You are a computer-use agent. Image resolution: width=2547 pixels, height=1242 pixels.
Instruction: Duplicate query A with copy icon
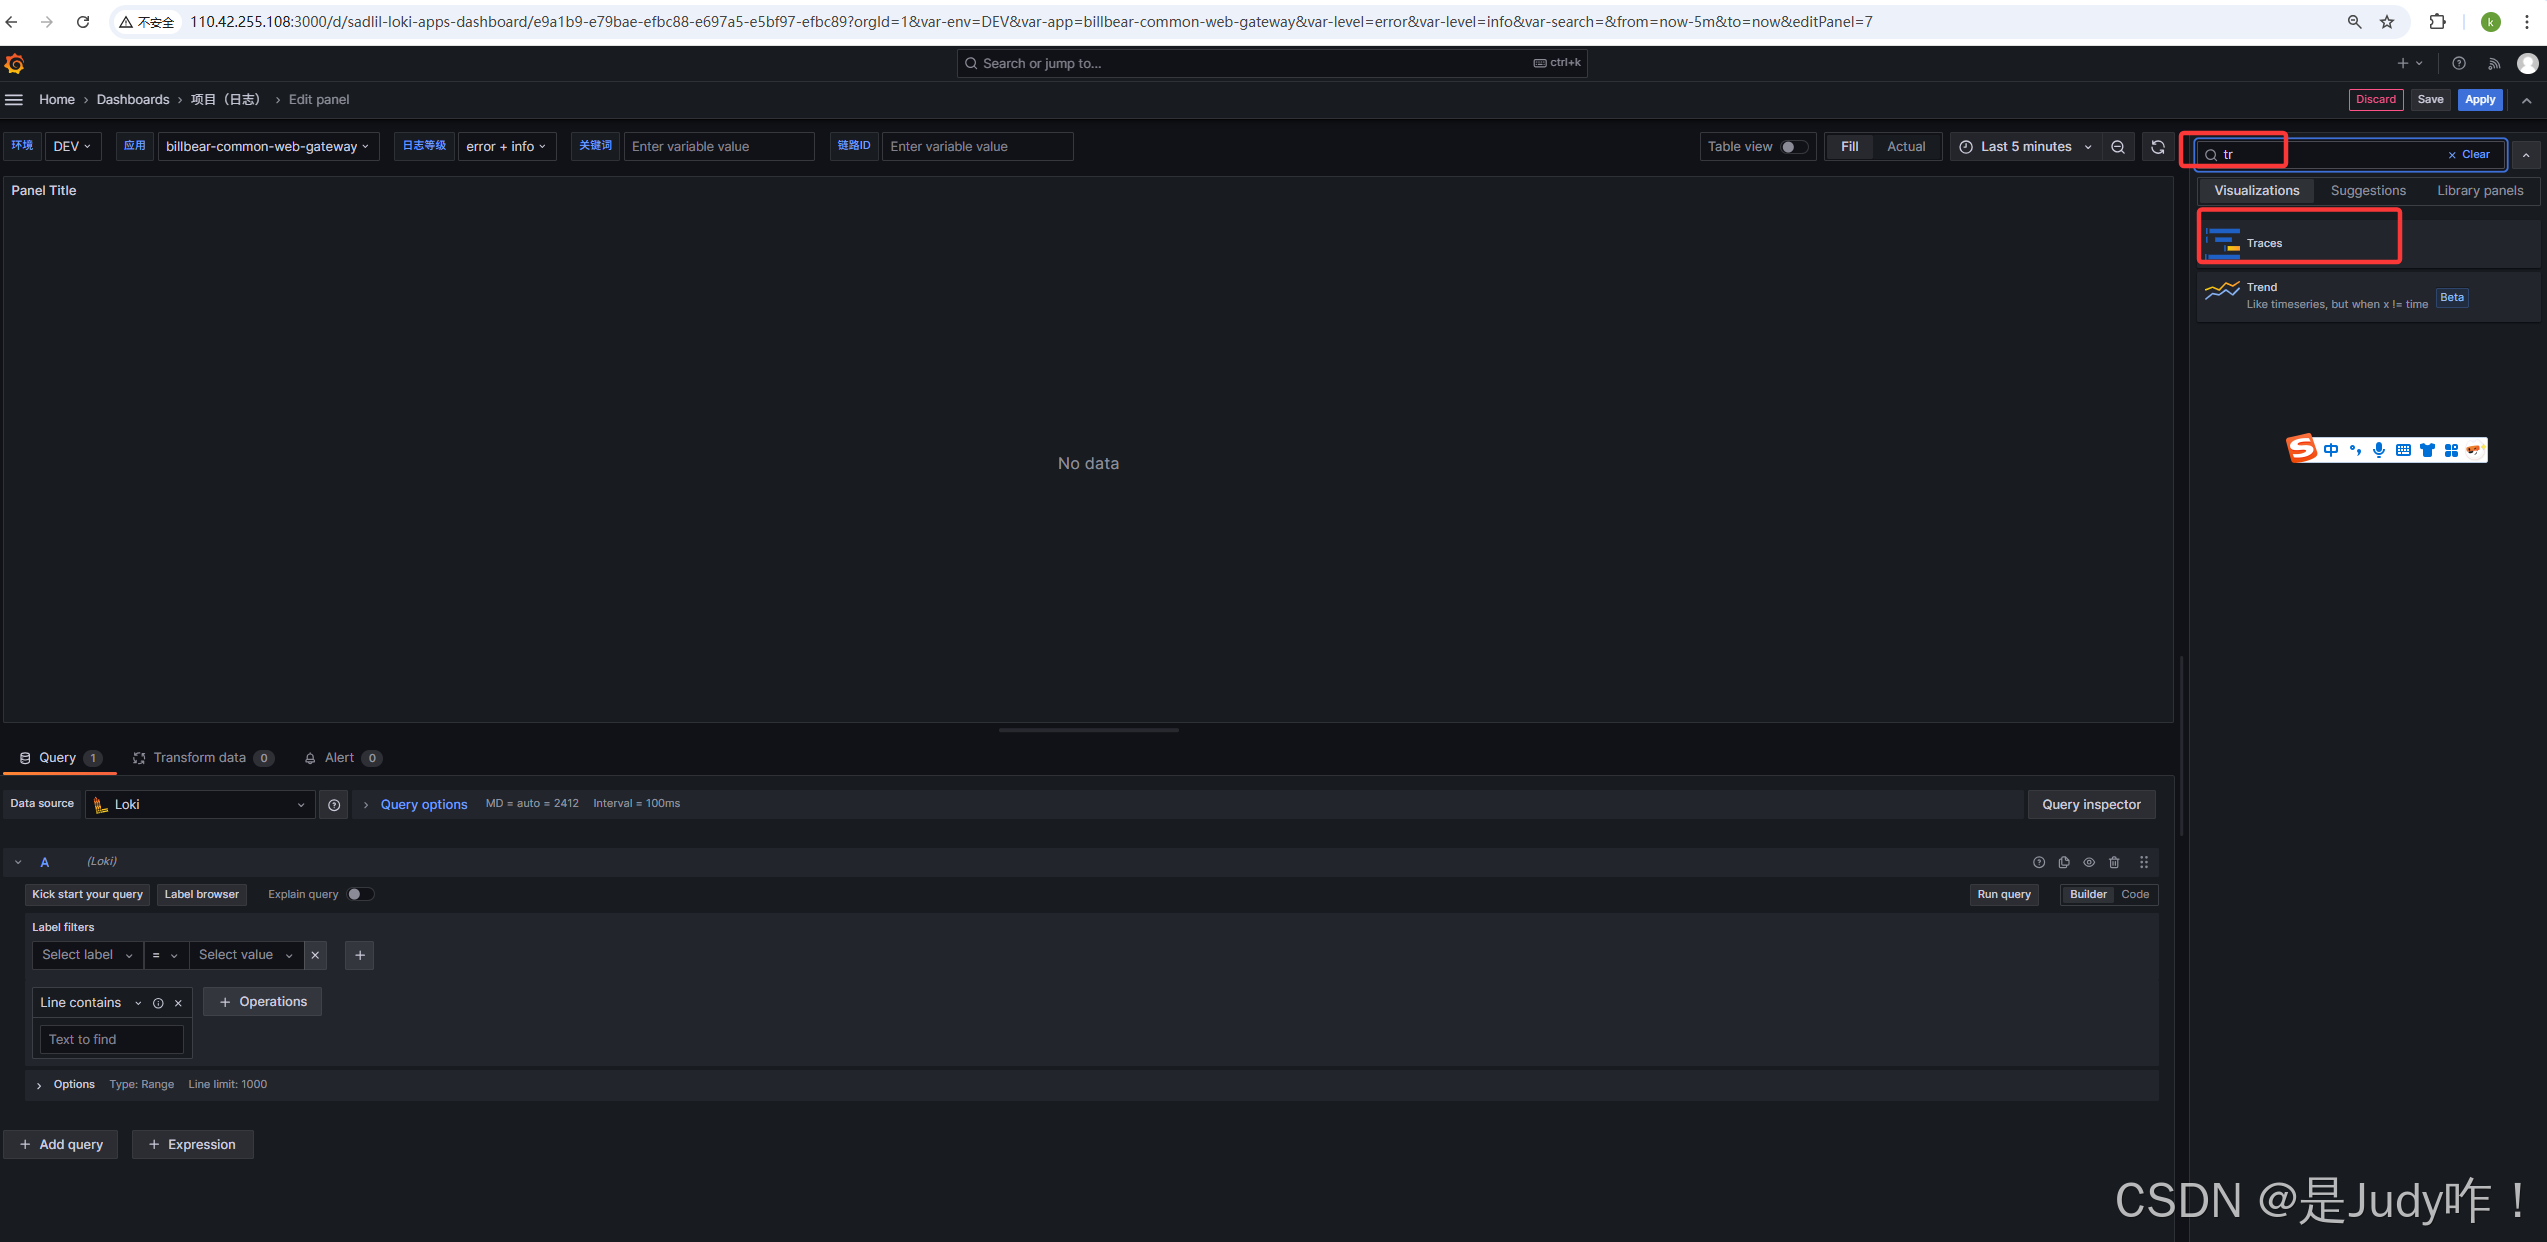pyautogui.click(x=2064, y=862)
